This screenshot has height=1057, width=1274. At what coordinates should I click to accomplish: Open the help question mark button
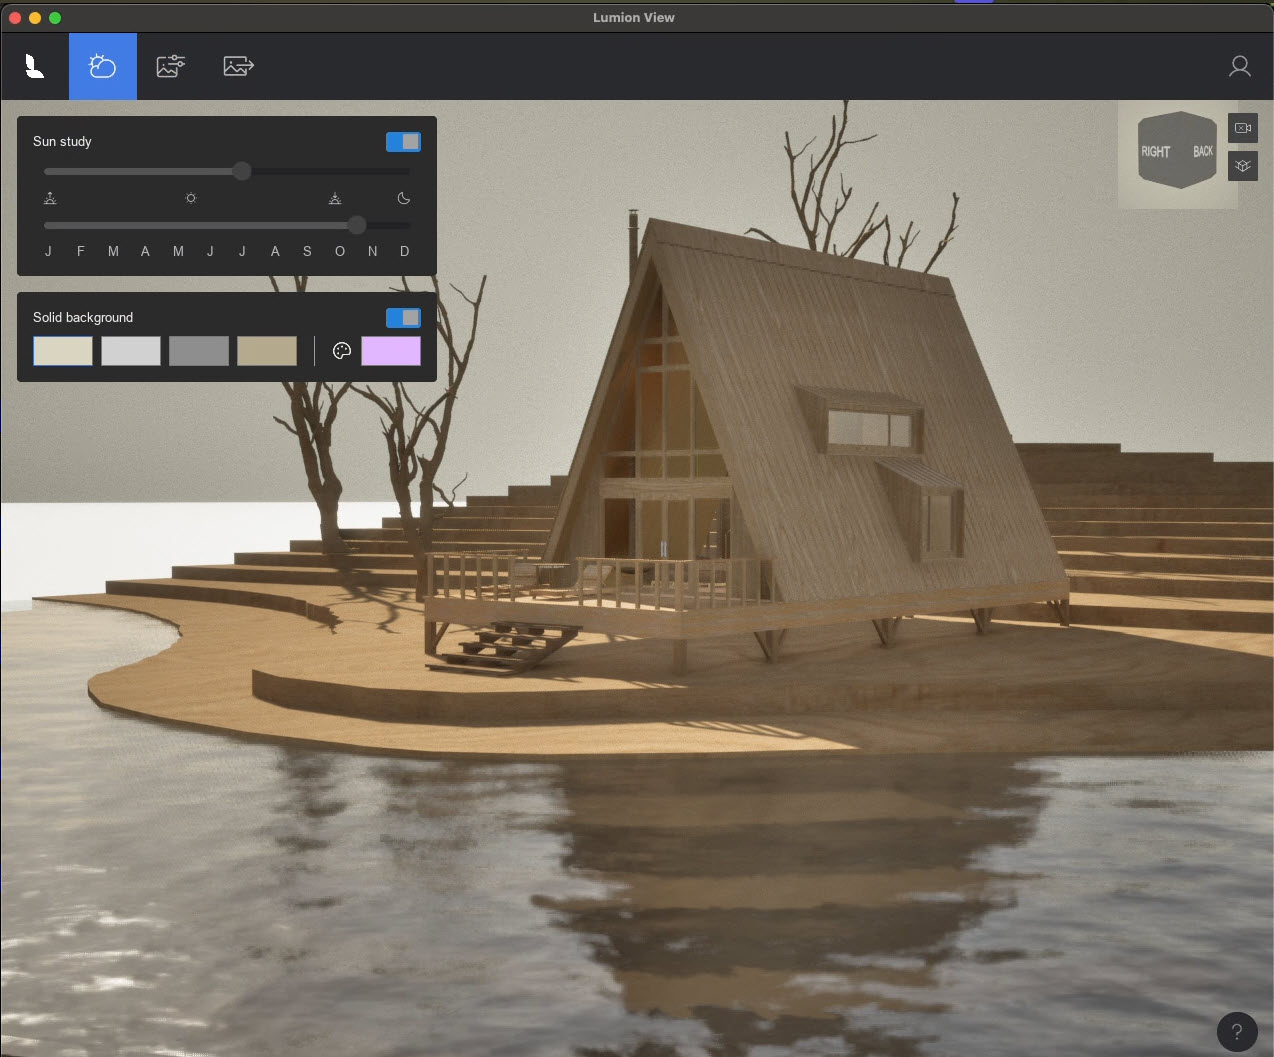(1237, 1032)
